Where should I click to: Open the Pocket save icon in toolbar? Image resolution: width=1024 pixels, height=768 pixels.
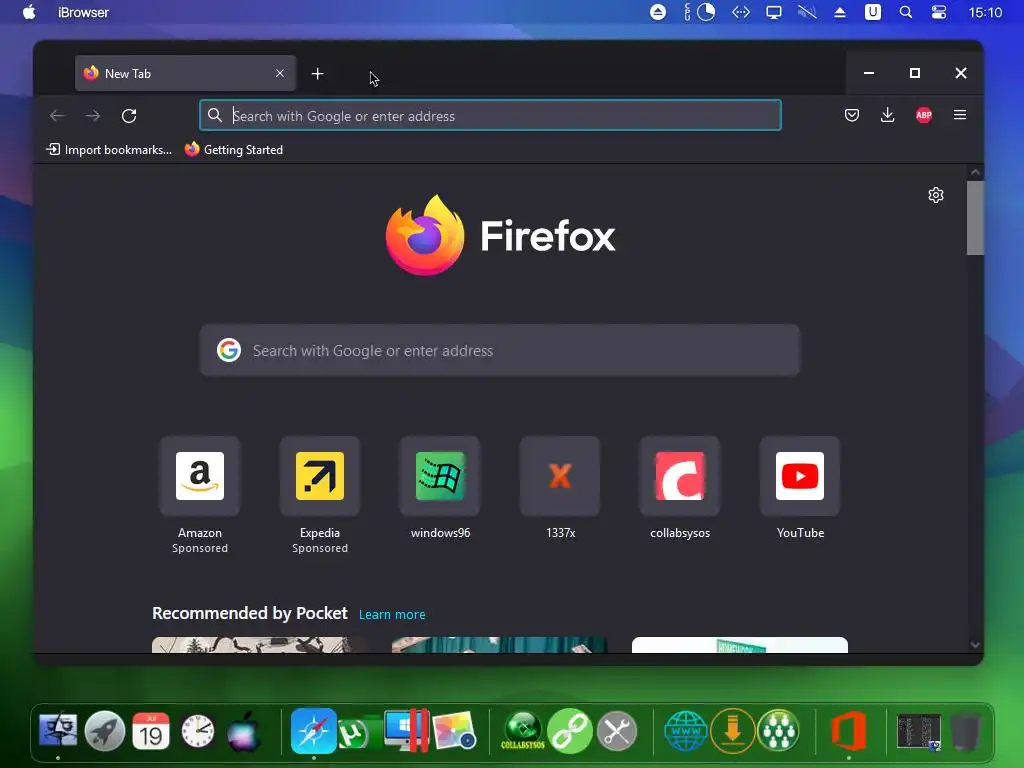(852, 116)
